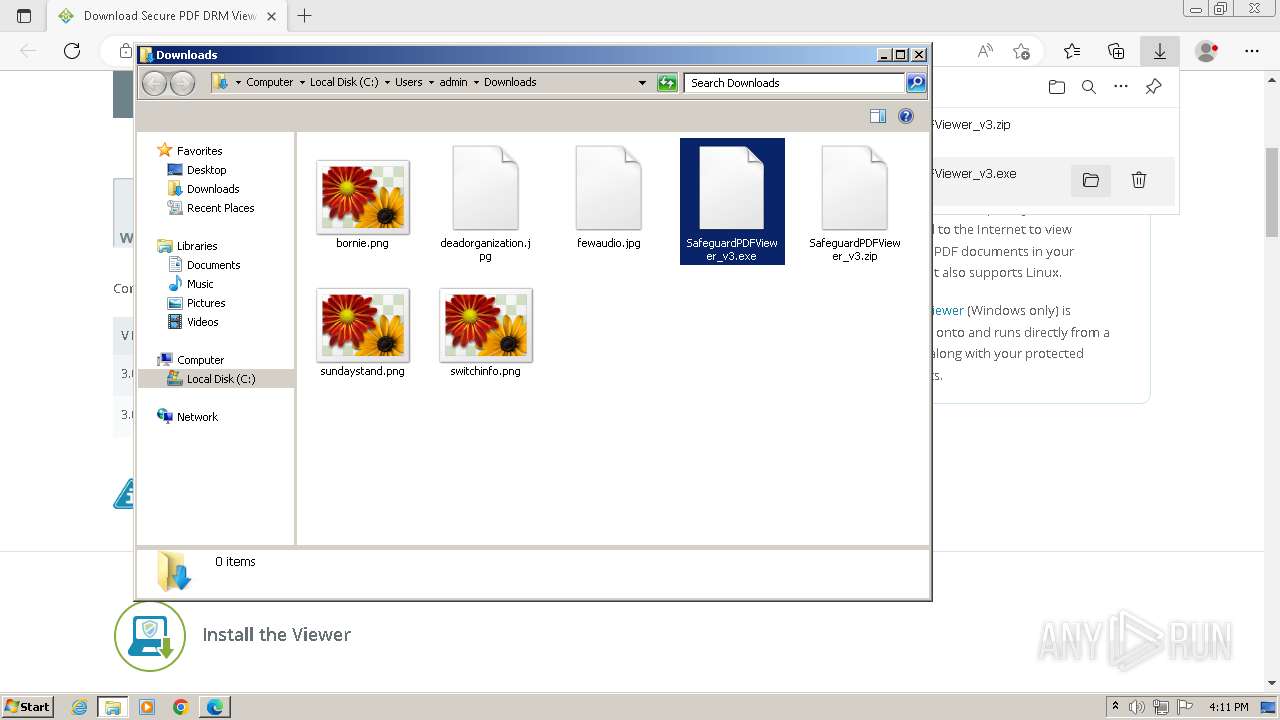The width and height of the screenshot is (1280, 720).
Task: Click the green refresh button beside address bar
Action: pyautogui.click(x=667, y=83)
